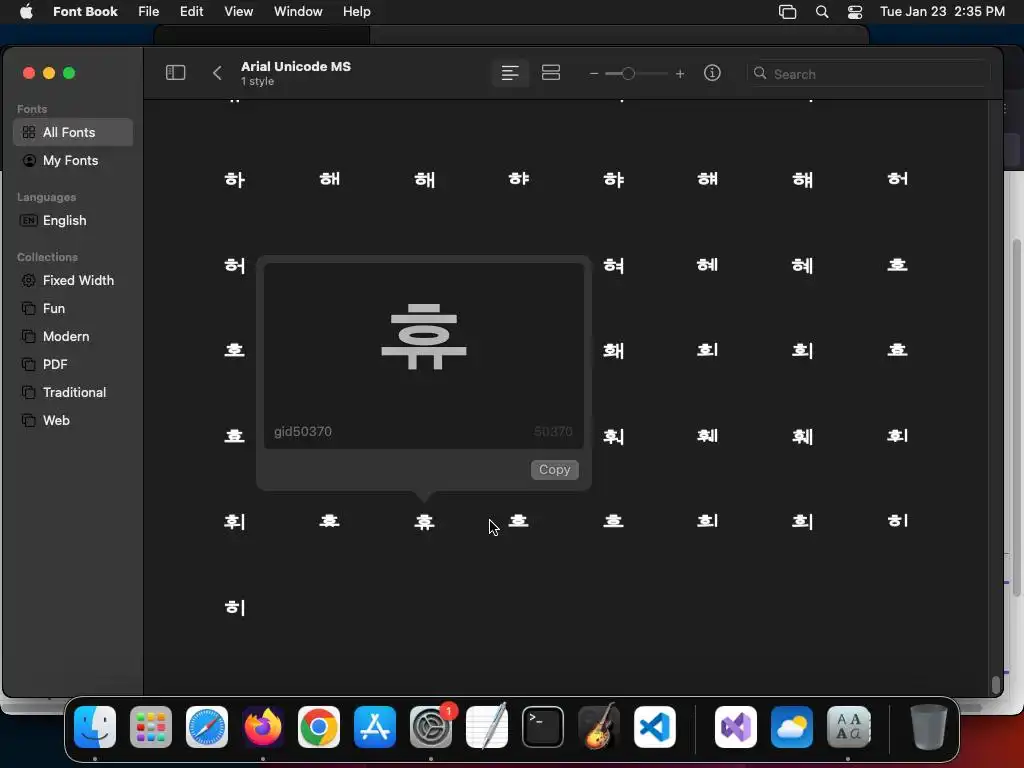Screen dimensions: 1024x768
Task: Open the Web collection
Action: 72,421
